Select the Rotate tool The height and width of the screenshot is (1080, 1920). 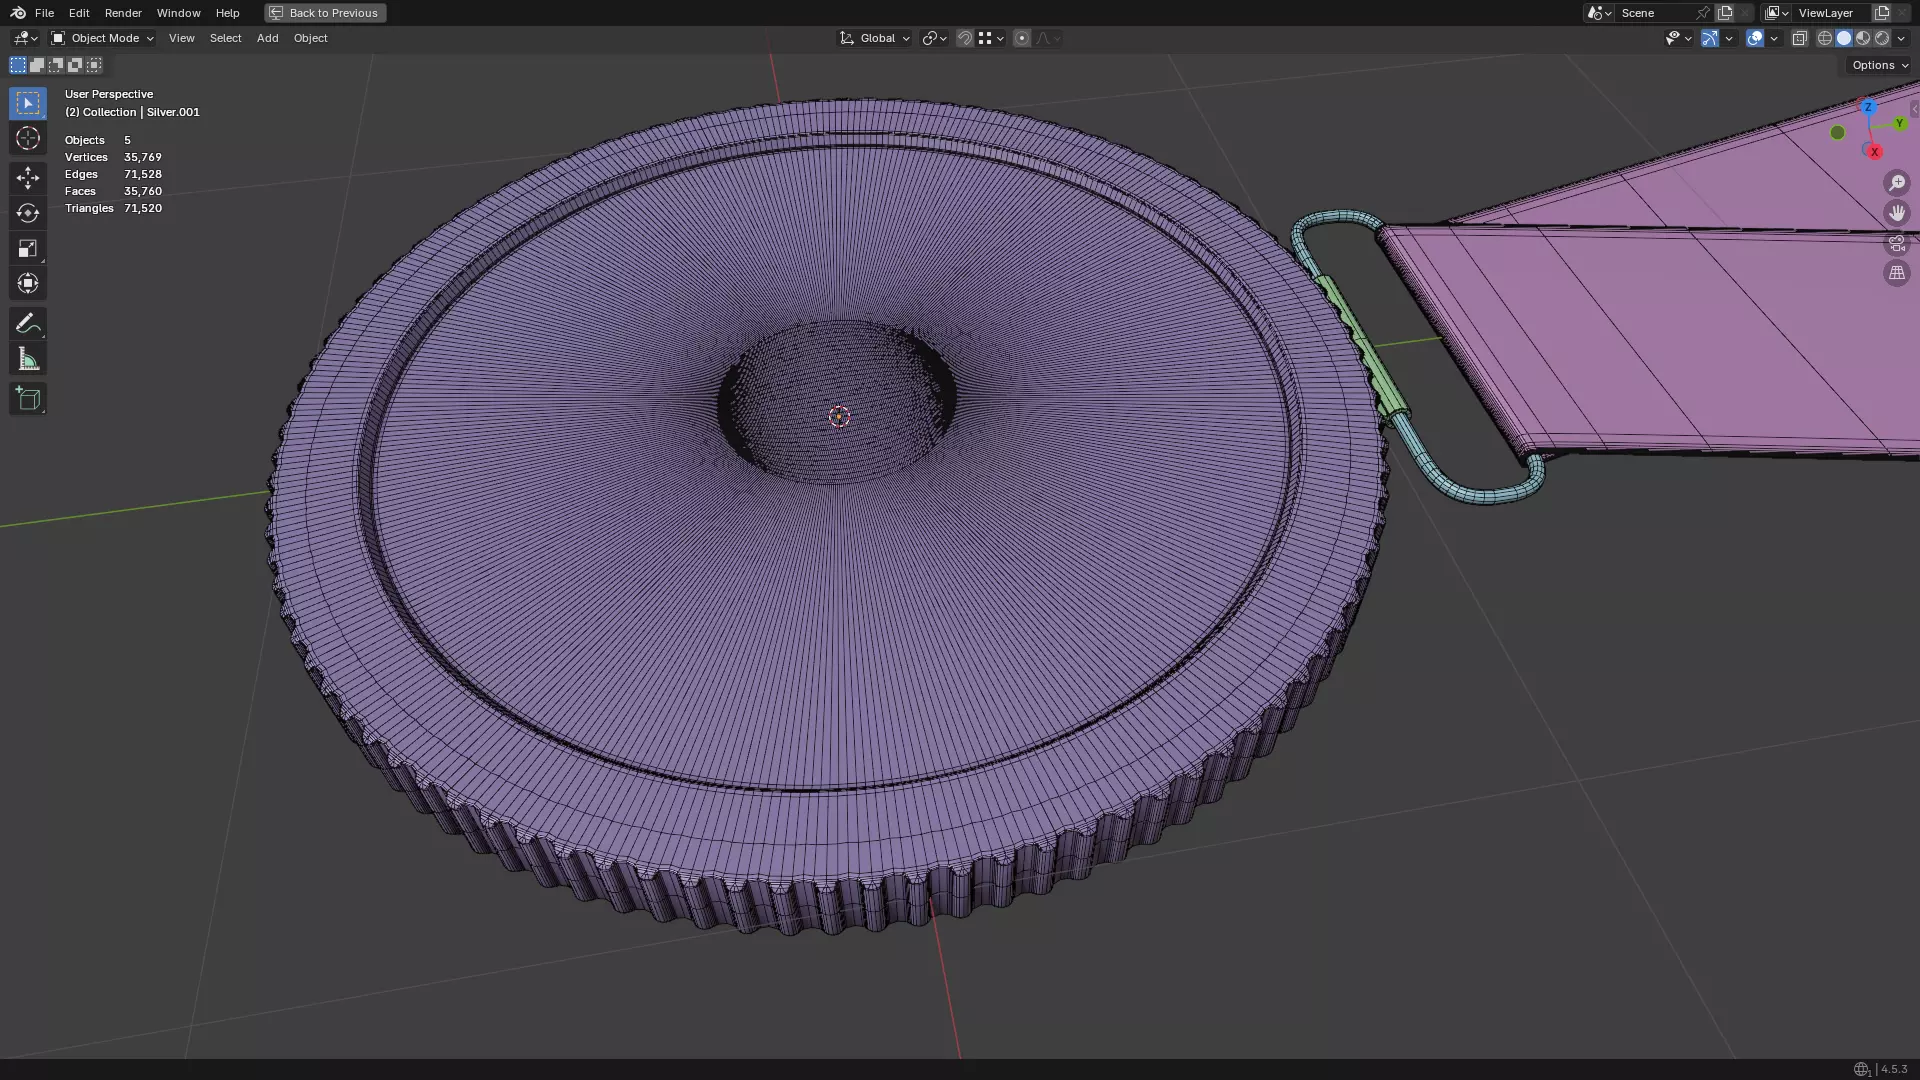click(x=28, y=213)
